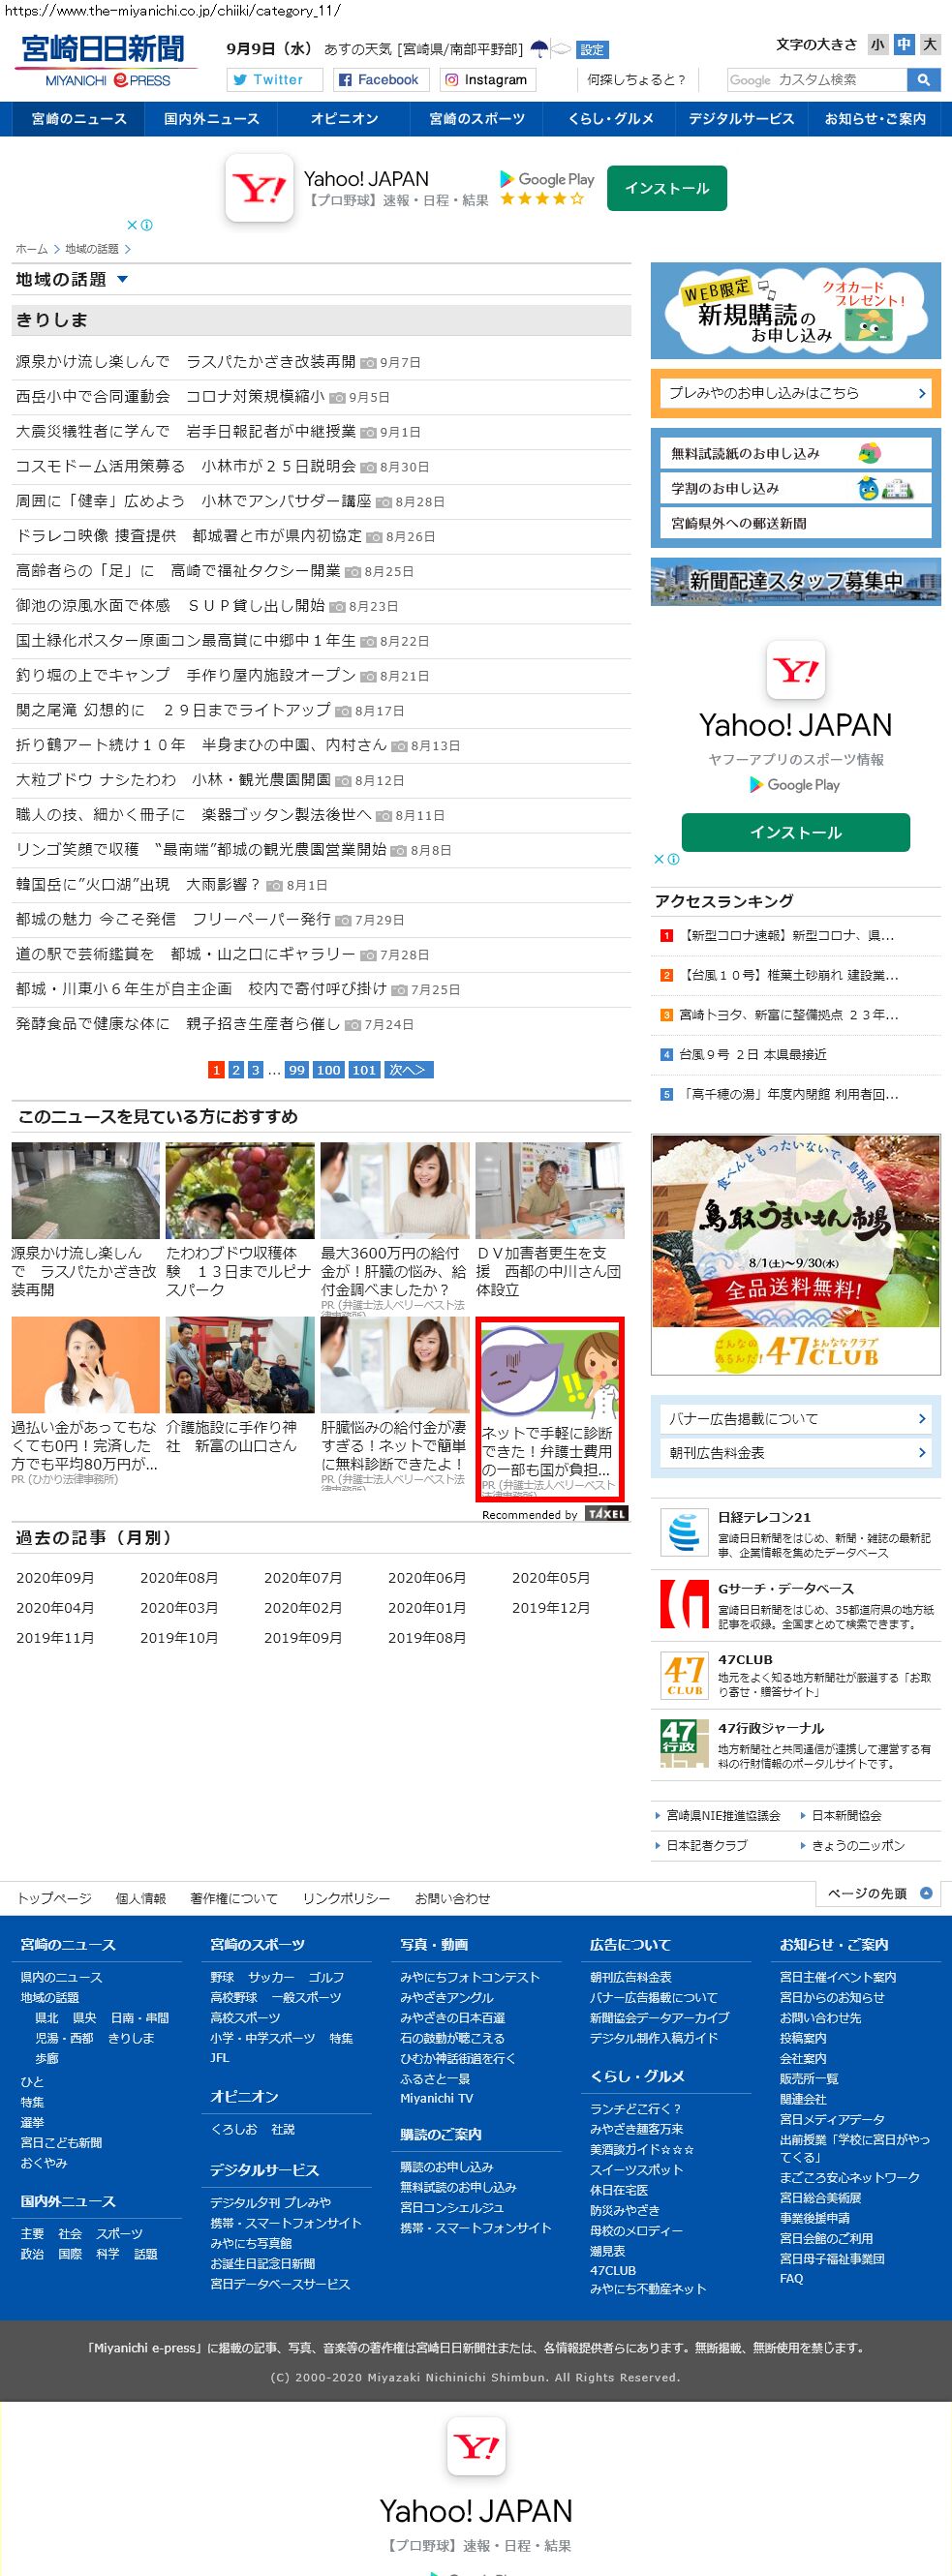
Task: Click the 新聞配達スタッフ募集中 banner
Action: pos(795,581)
